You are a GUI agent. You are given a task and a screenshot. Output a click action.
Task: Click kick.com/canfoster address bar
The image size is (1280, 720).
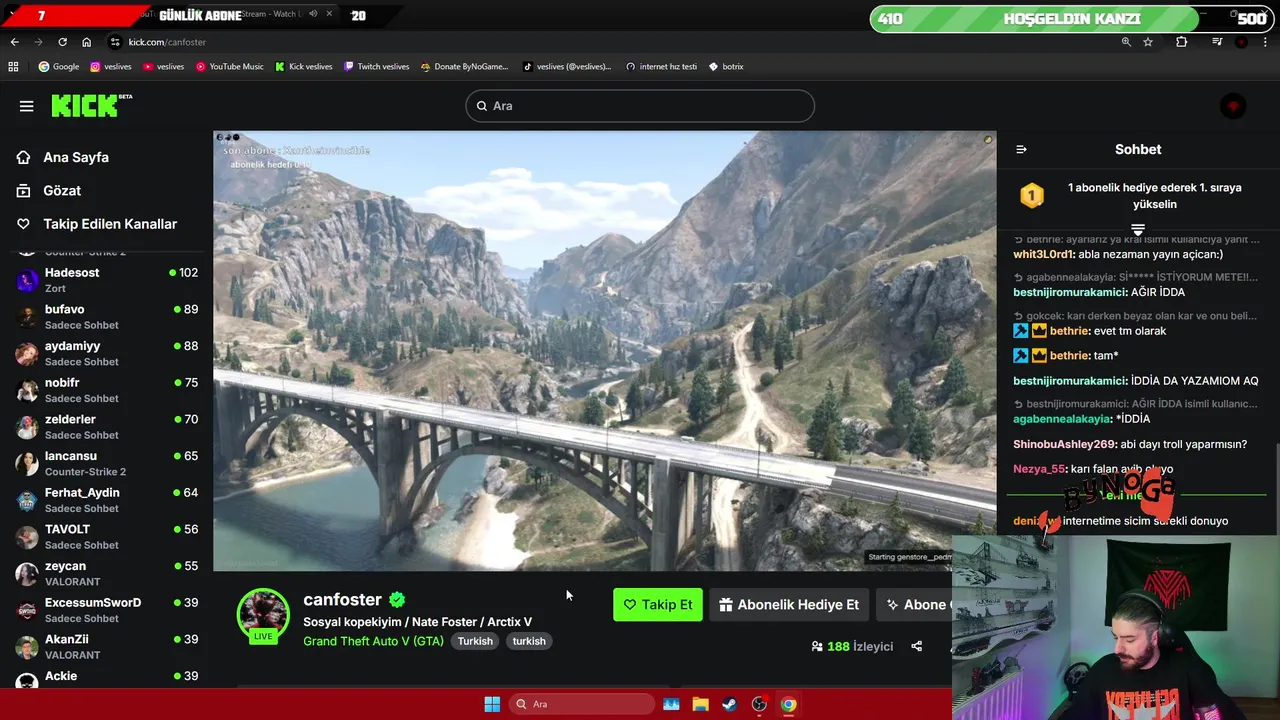pos(167,42)
